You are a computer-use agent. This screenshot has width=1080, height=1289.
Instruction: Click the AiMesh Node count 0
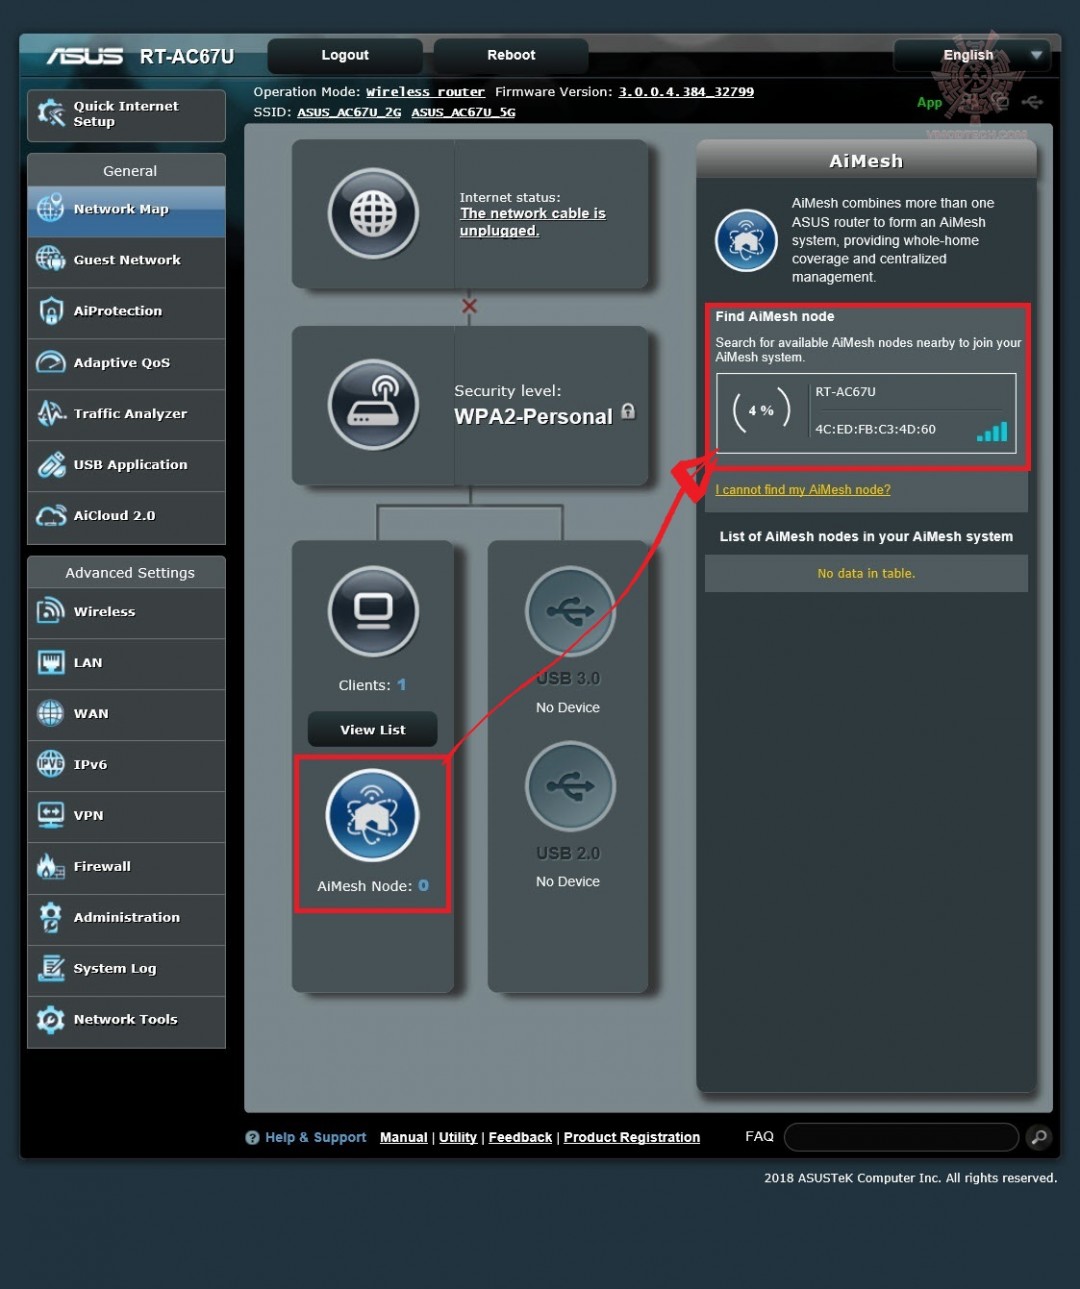tap(423, 886)
